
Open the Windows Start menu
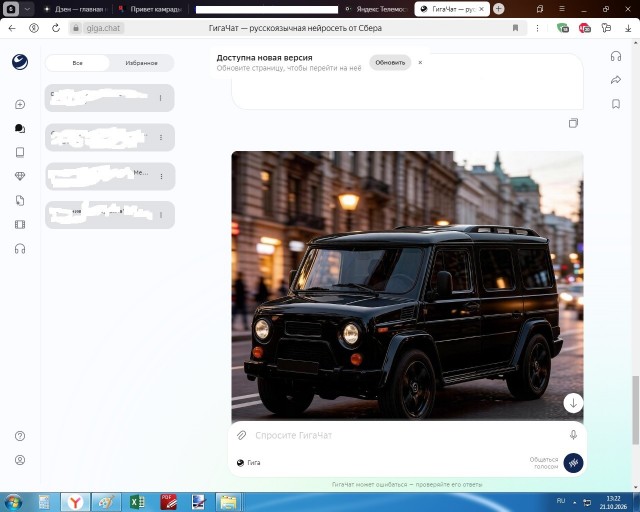tap(13, 502)
